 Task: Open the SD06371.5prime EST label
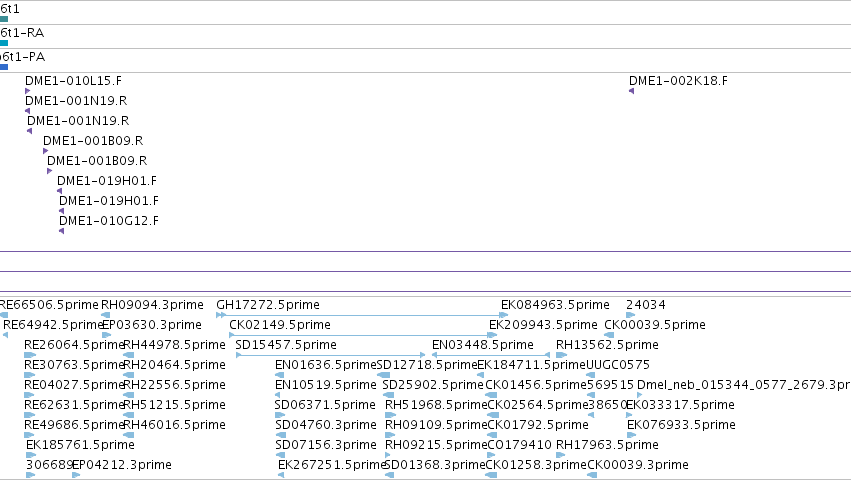(x=325, y=405)
